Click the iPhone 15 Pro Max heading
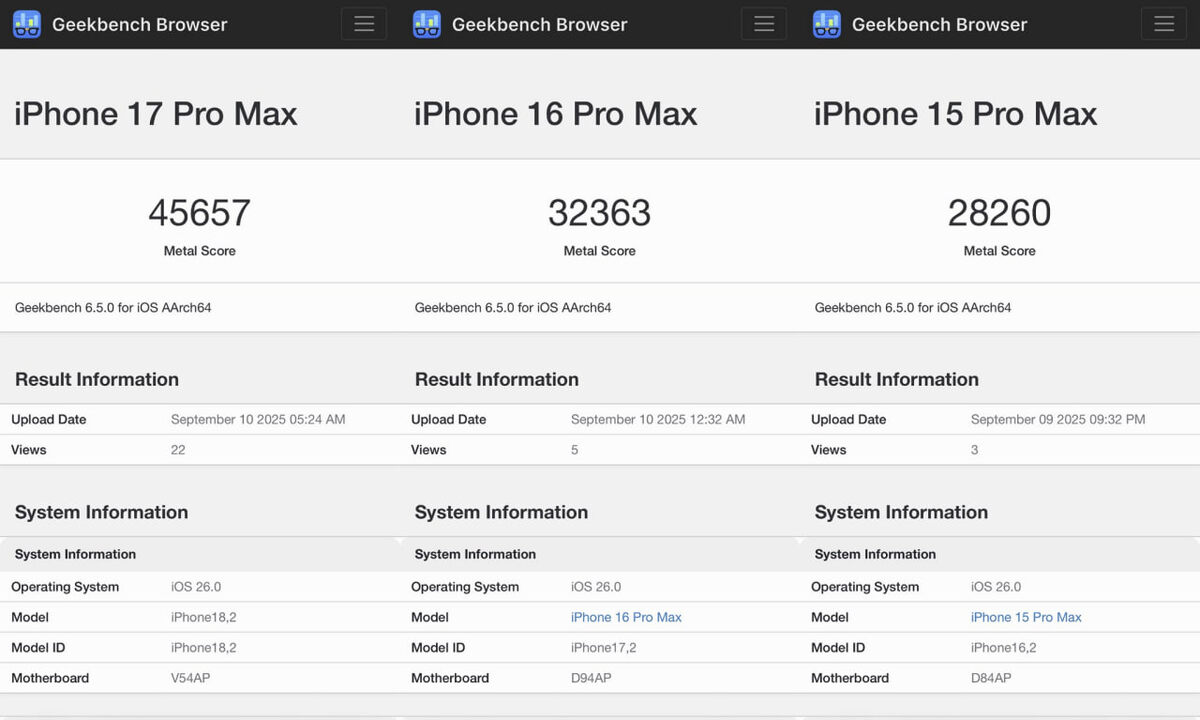 point(956,113)
